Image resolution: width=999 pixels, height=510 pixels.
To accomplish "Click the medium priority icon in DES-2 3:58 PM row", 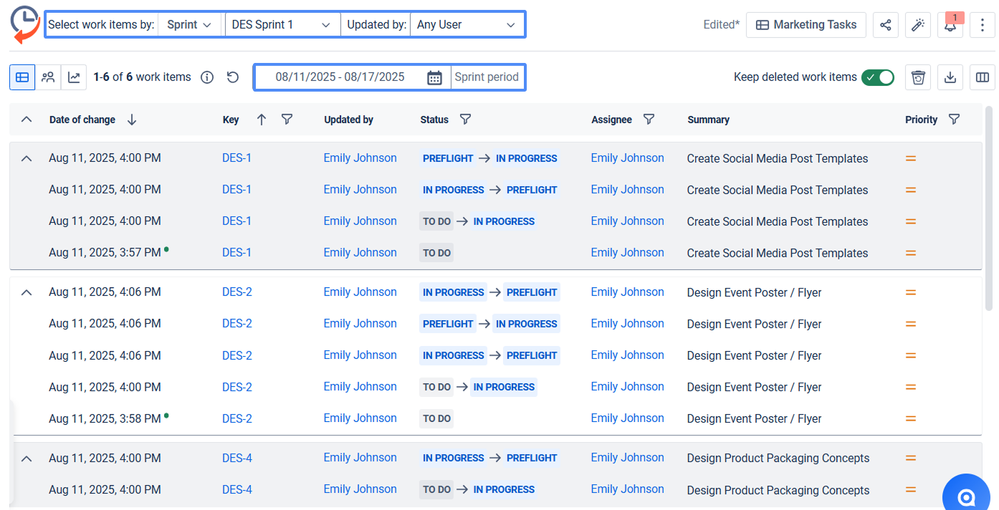I will (910, 418).
